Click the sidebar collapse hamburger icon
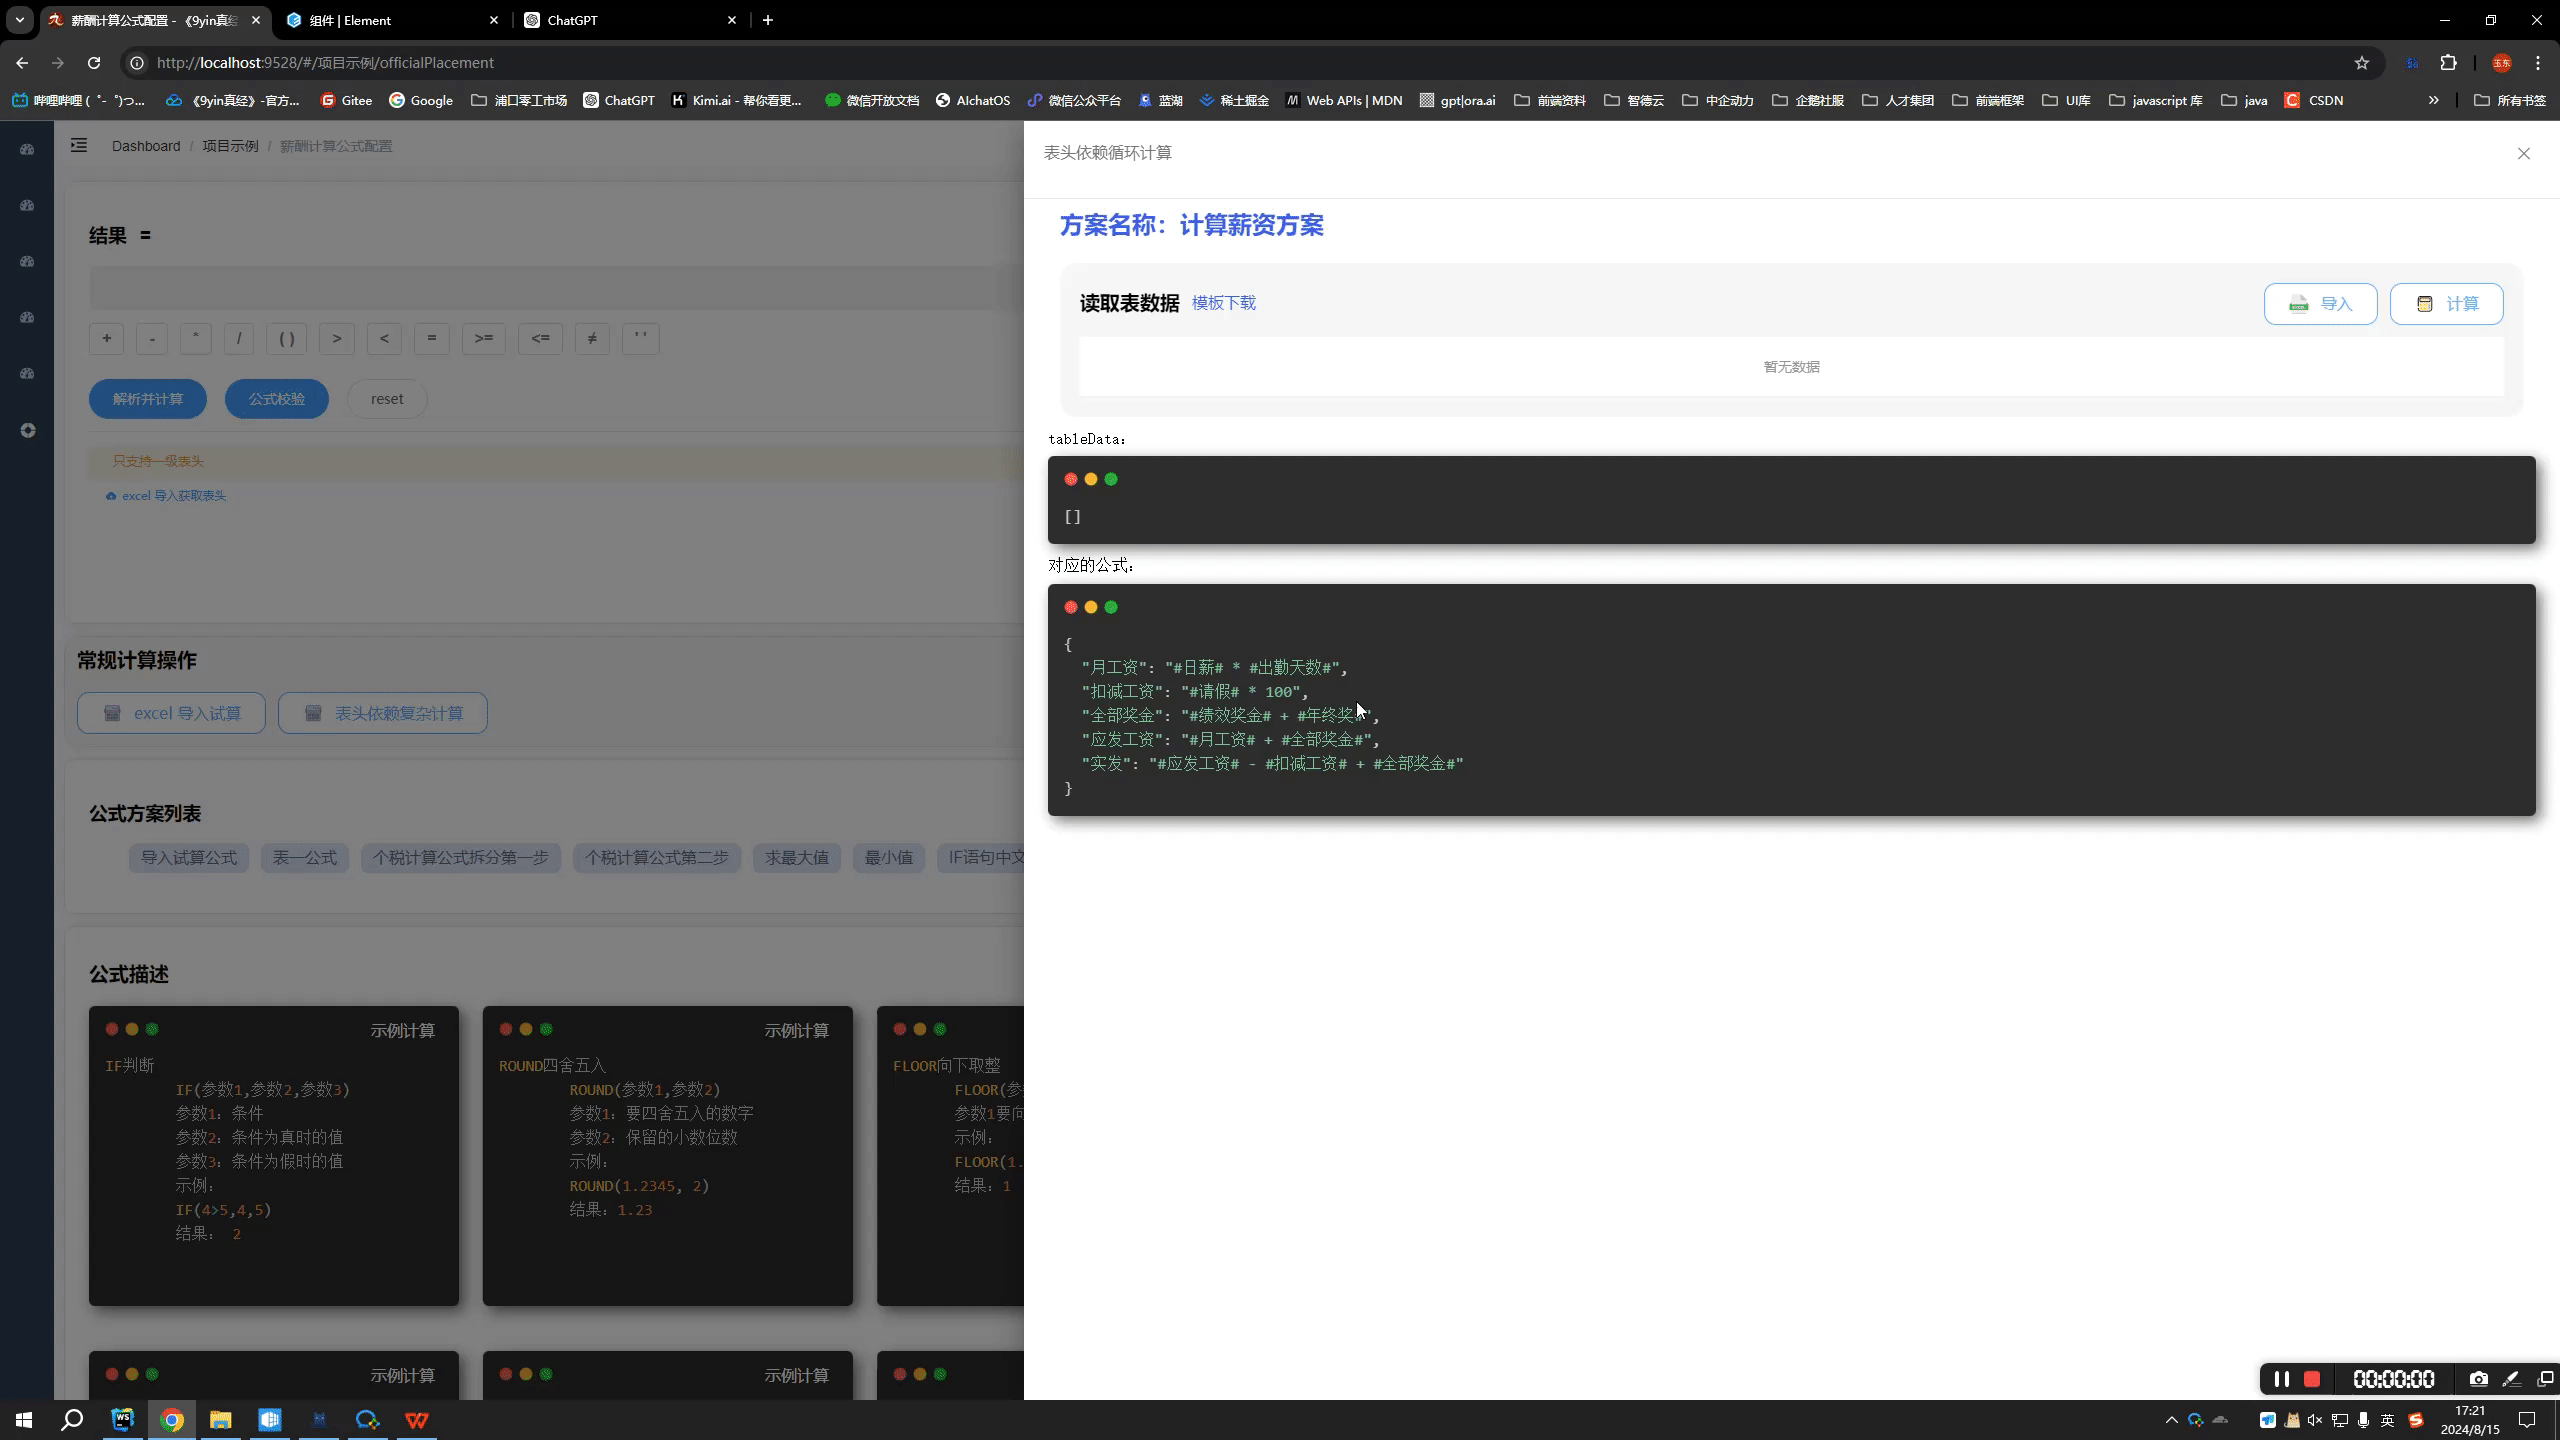 [79, 146]
